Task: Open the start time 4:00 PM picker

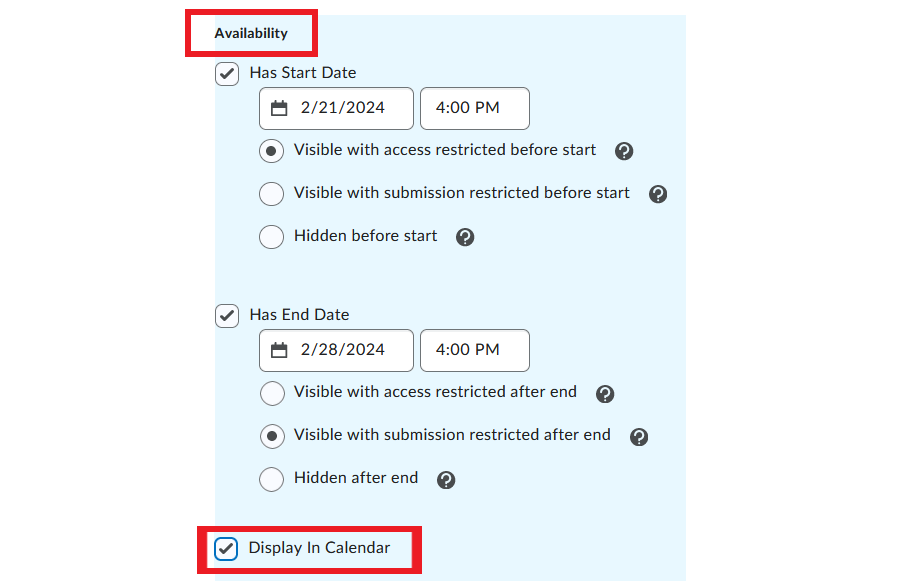Action: pos(475,108)
